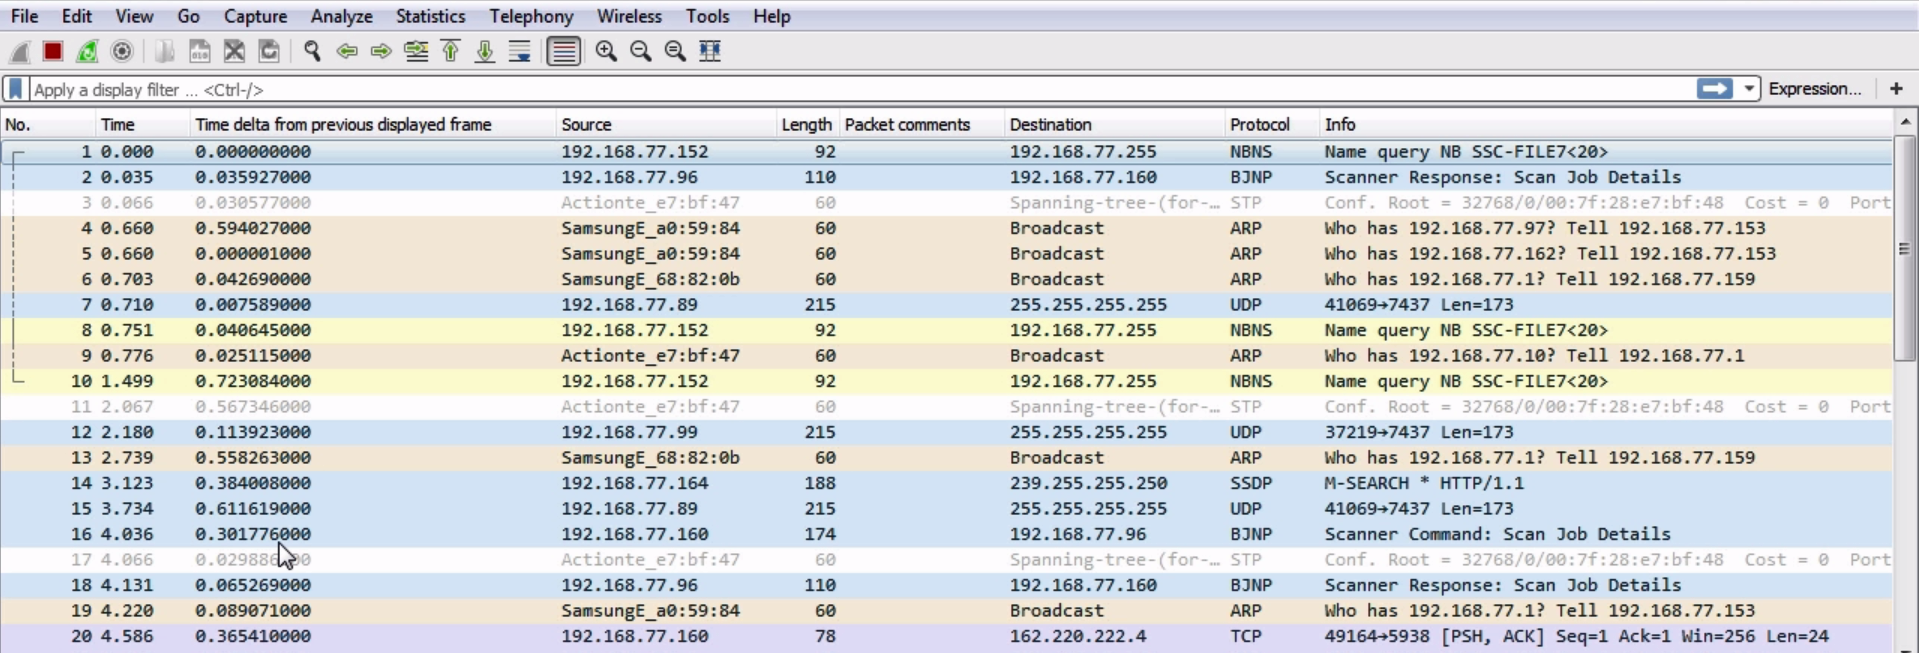Zoom in on packet list text

pyautogui.click(x=606, y=51)
